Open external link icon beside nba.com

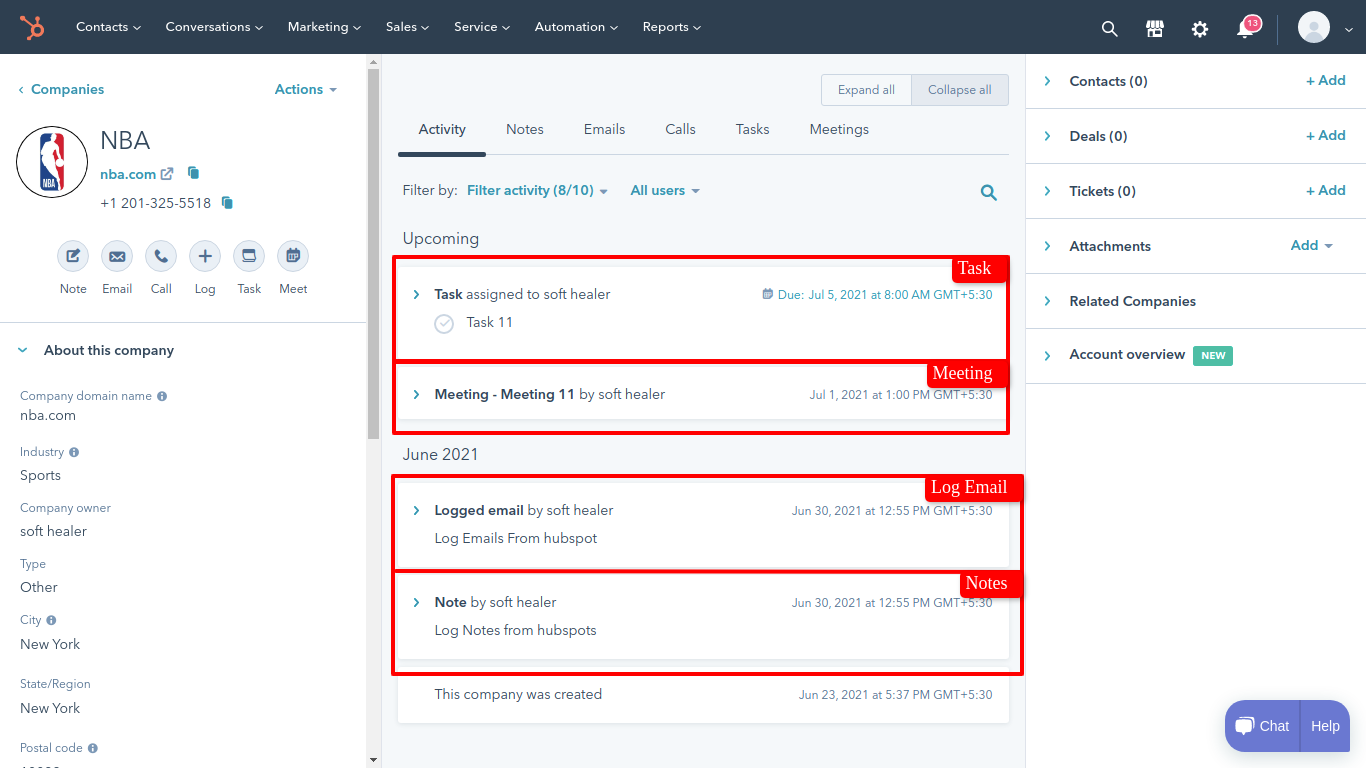pos(167,174)
